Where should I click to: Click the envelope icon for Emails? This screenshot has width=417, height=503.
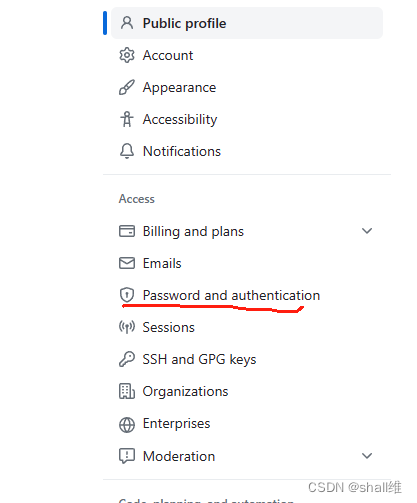(127, 263)
